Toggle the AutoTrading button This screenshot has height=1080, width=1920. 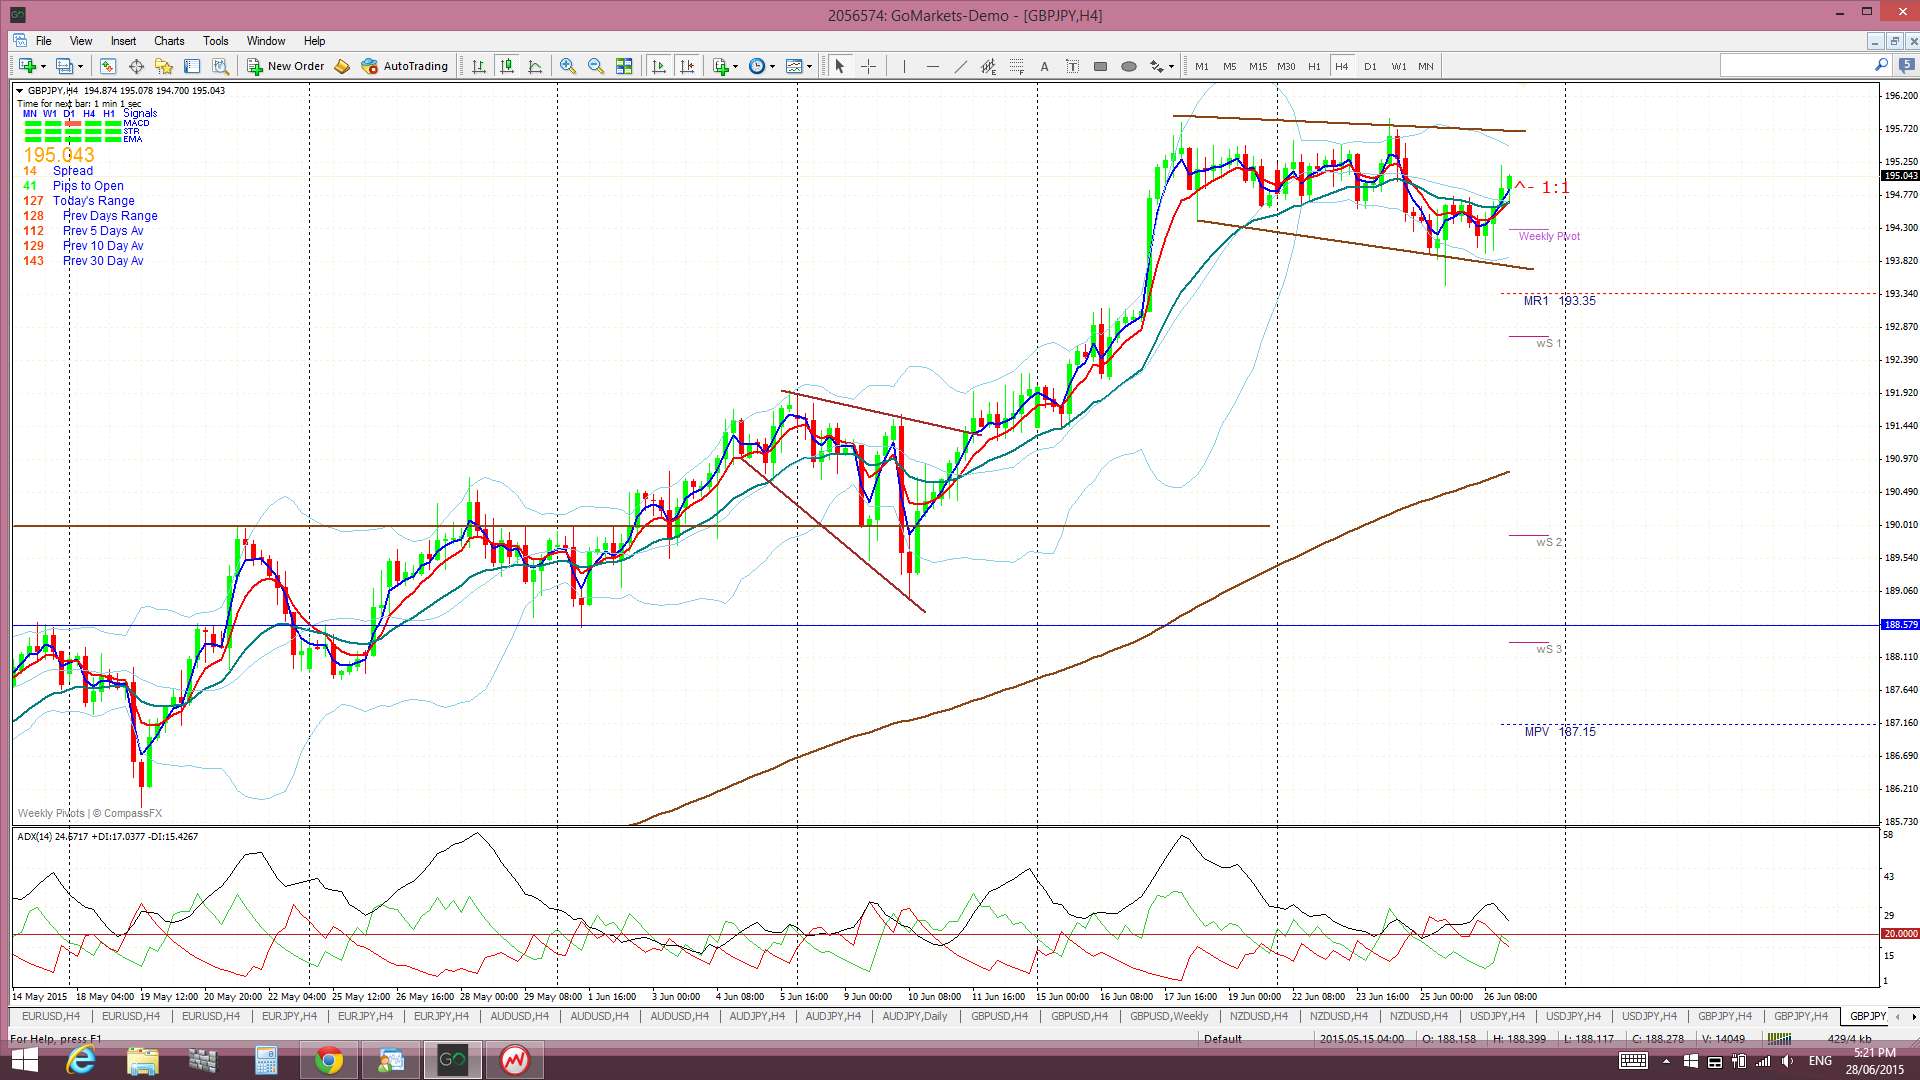(405, 66)
